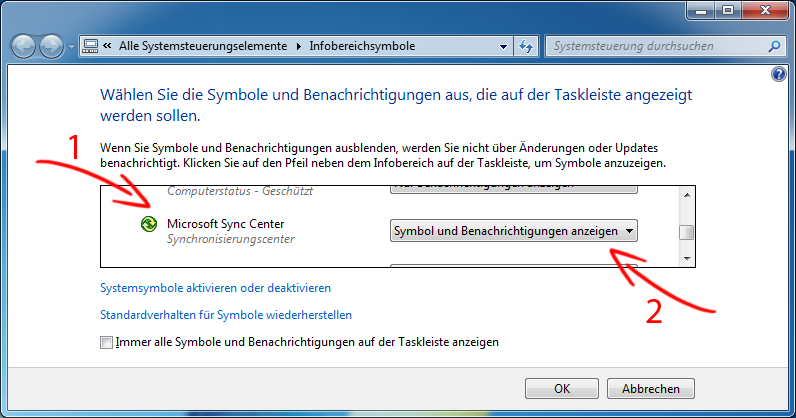Viewport: 796px width, 418px height.
Task: Click the Synchronisierungscenter description text
Action: tap(230, 239)
